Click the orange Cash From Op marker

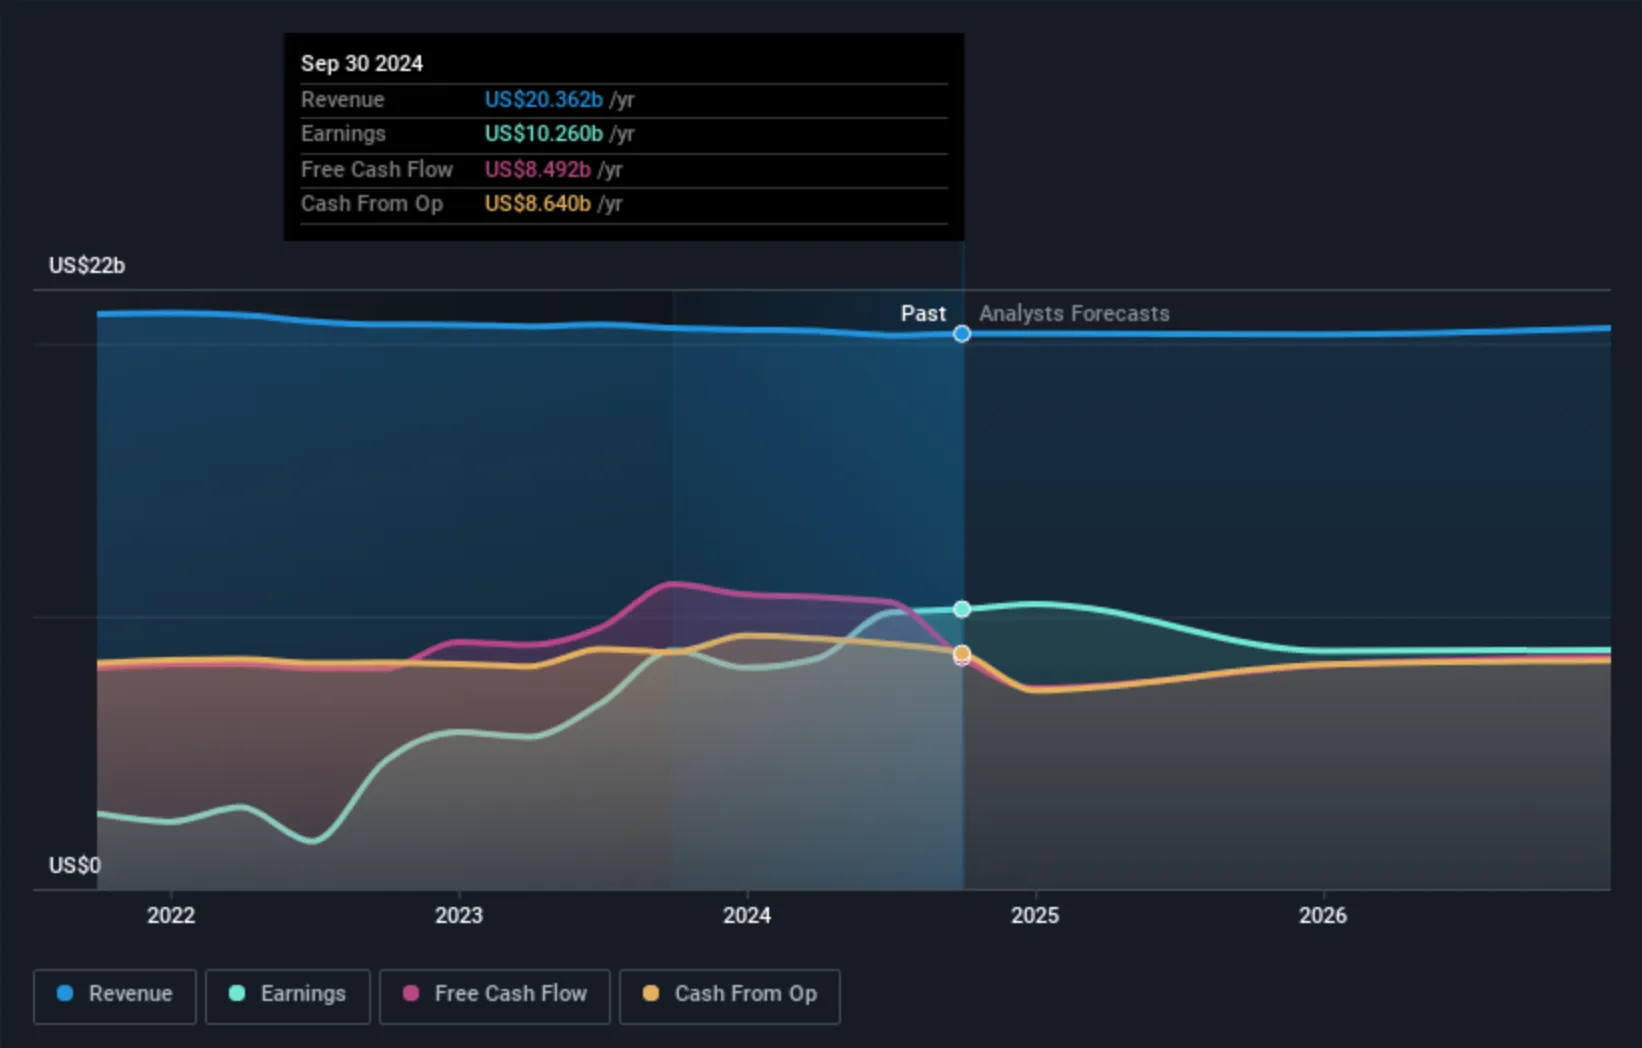pyautogui.click(x=961, y=653)
